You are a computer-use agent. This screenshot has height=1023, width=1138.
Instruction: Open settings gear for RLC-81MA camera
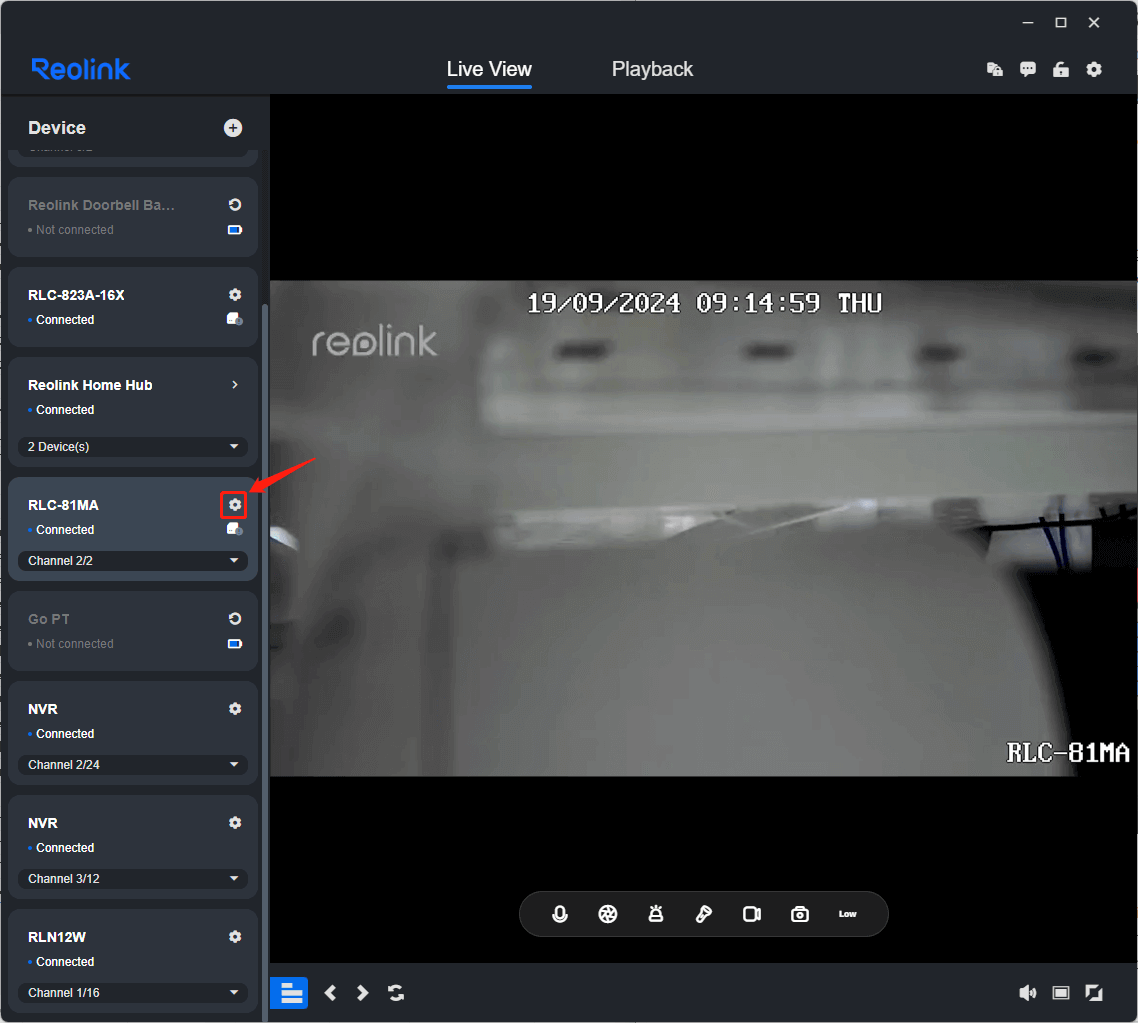234,504
